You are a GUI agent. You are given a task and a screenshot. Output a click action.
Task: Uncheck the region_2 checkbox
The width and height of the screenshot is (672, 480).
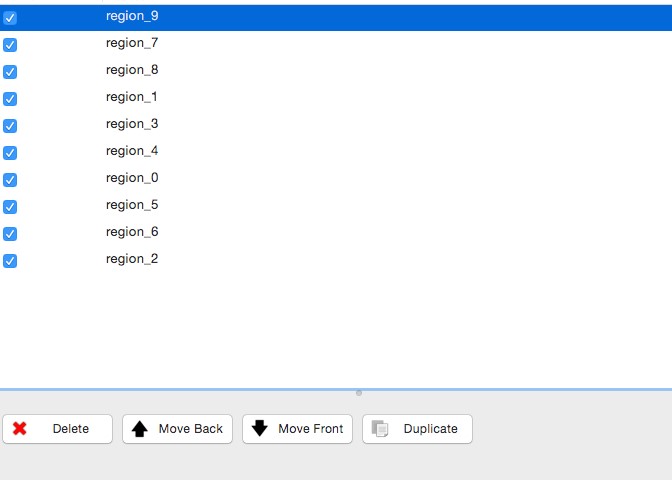tap(10, 261)
